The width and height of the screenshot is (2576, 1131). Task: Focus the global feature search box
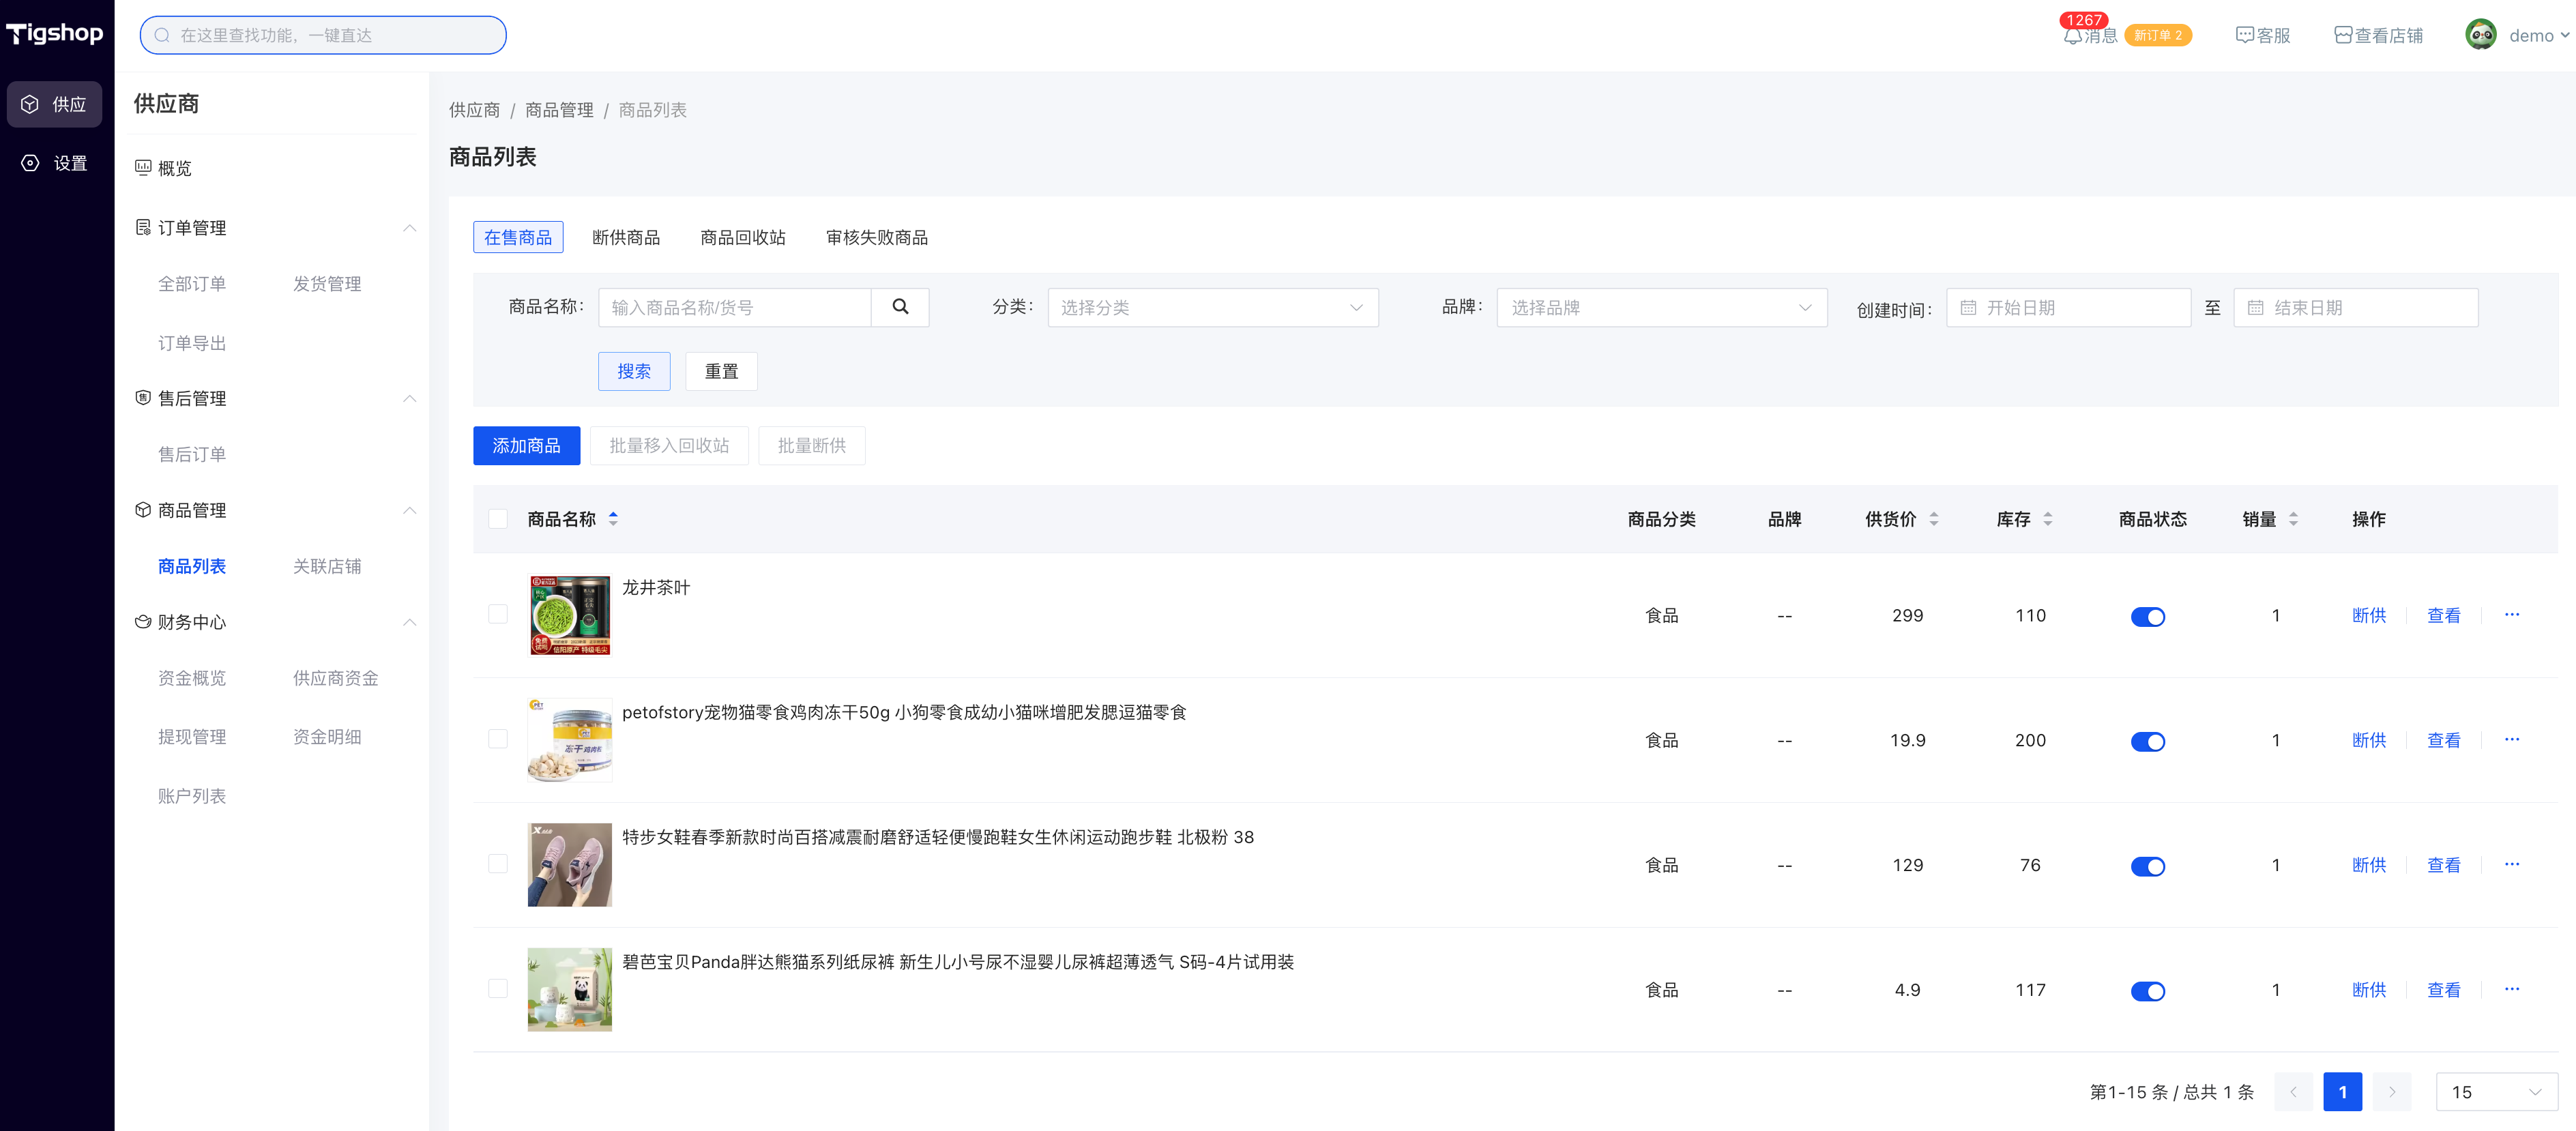click(323, 35)
